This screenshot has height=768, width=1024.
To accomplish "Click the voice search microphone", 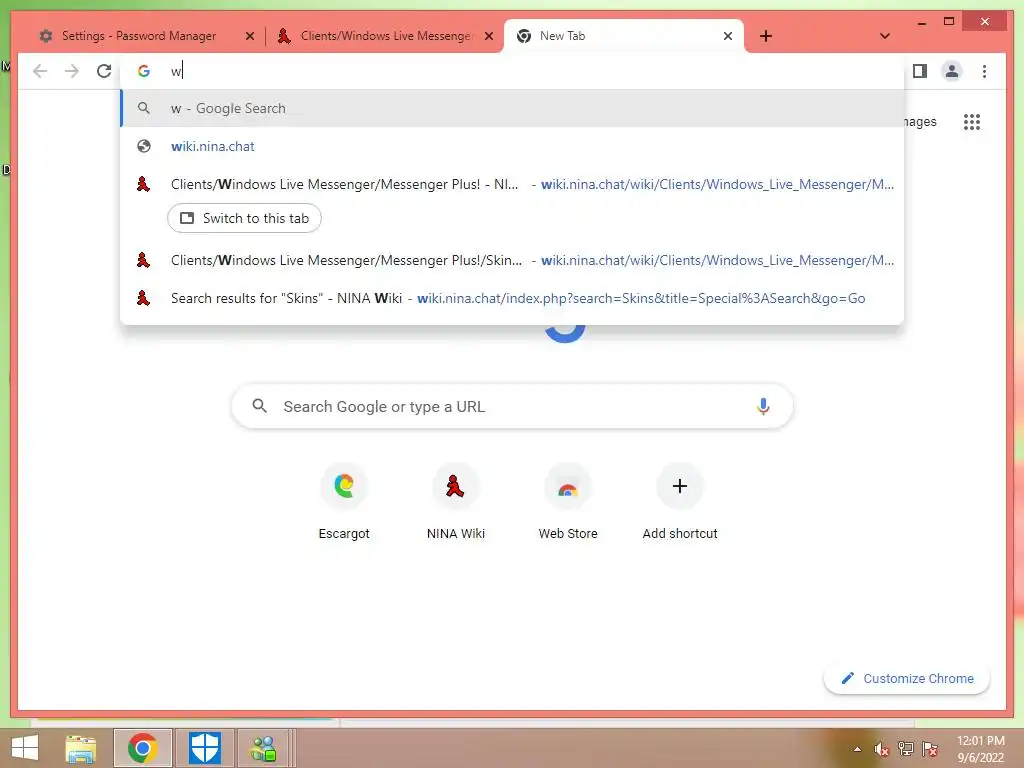I will coord(763,406).
